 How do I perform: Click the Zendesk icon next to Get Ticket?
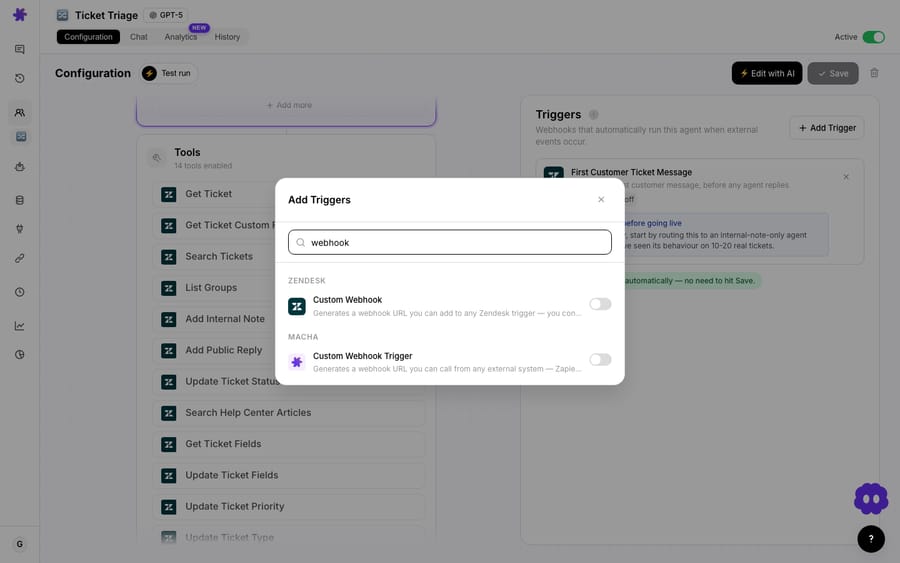[169, 195]
